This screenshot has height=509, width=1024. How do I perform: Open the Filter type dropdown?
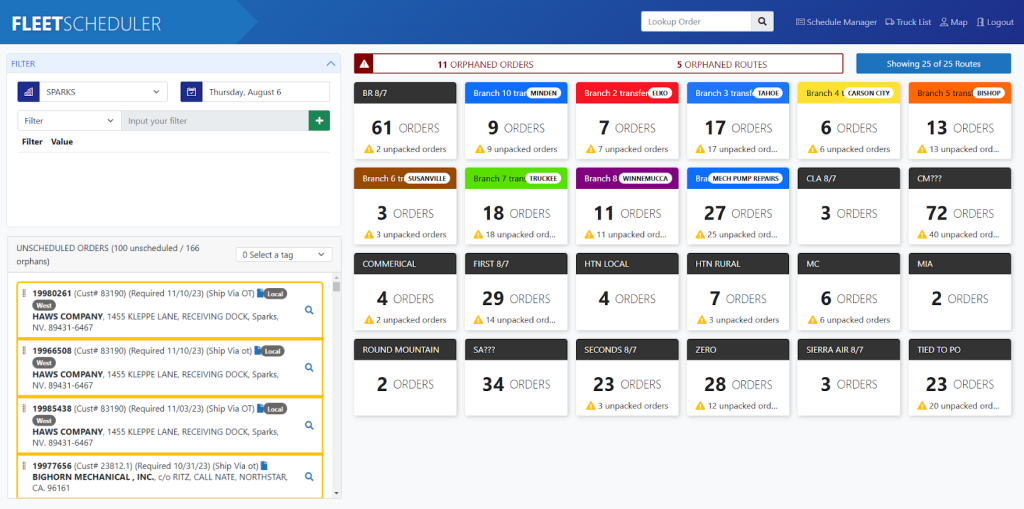[x=69, y=121]
